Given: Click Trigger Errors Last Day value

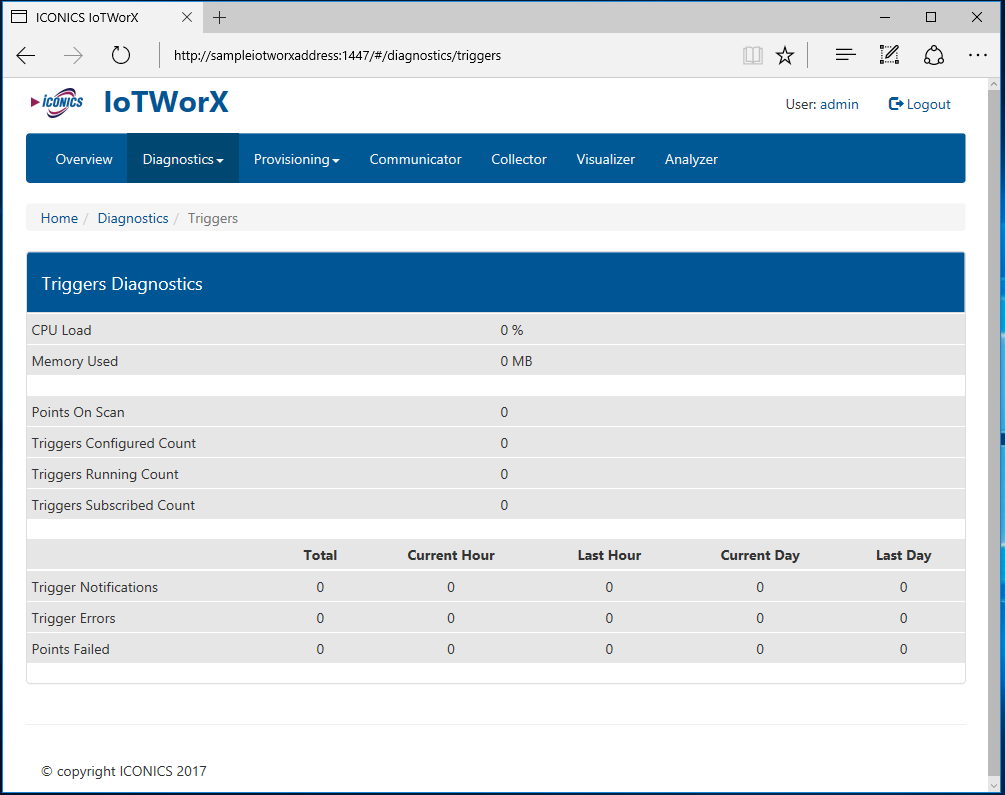Looking at the screenshot, I should tap(903, 618).
